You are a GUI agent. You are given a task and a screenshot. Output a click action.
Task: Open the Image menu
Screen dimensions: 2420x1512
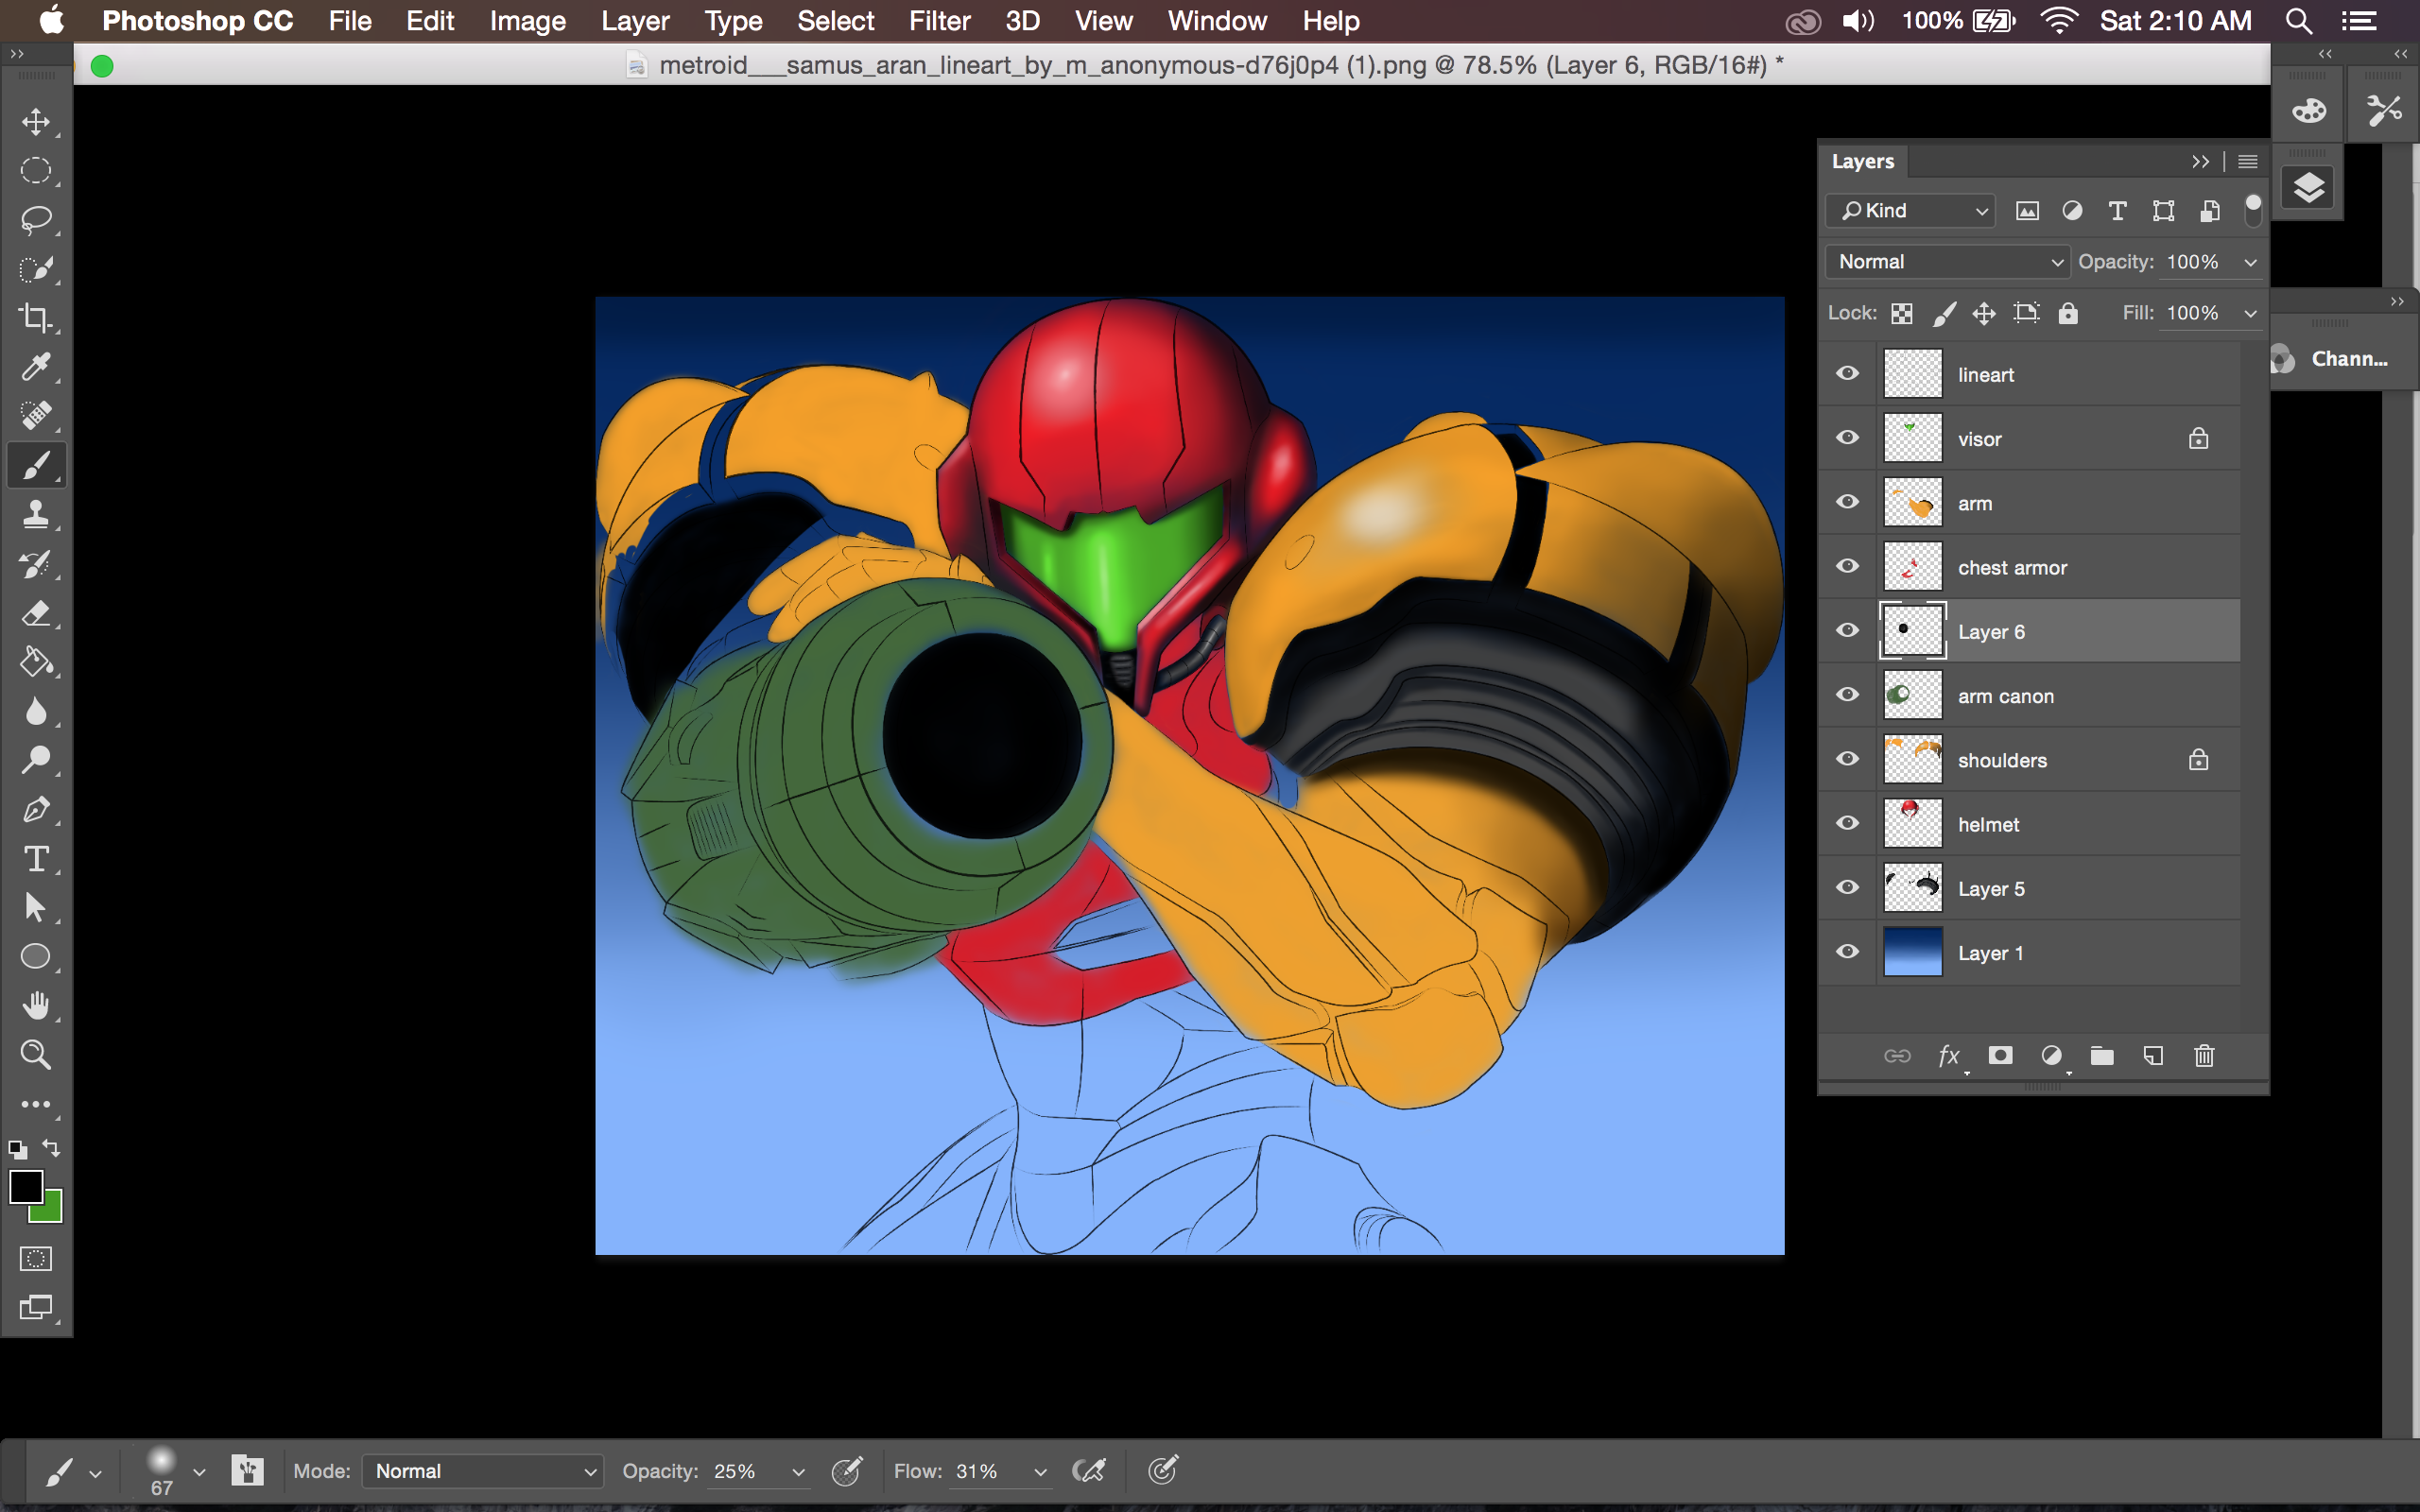(x=527, y=21)
